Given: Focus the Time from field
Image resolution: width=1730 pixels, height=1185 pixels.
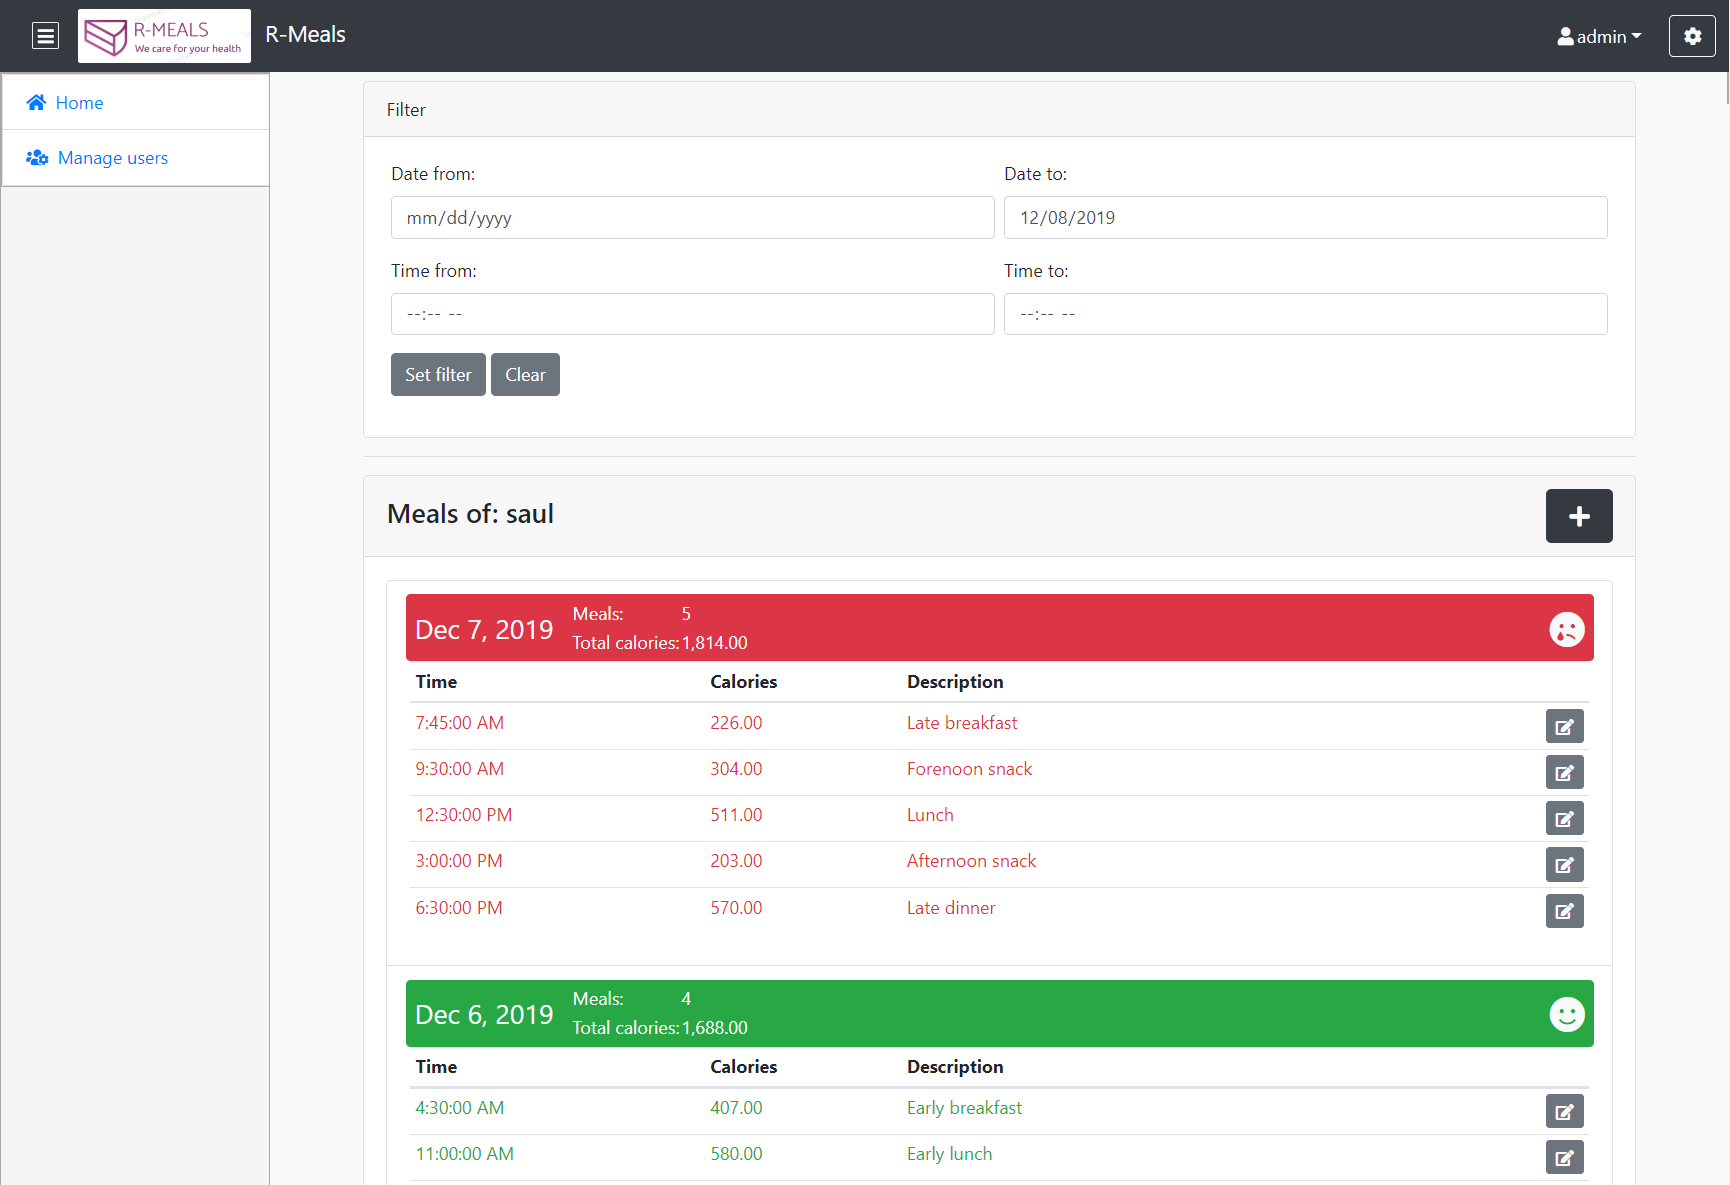Looking at the screenshot, I should click(692, 314).
